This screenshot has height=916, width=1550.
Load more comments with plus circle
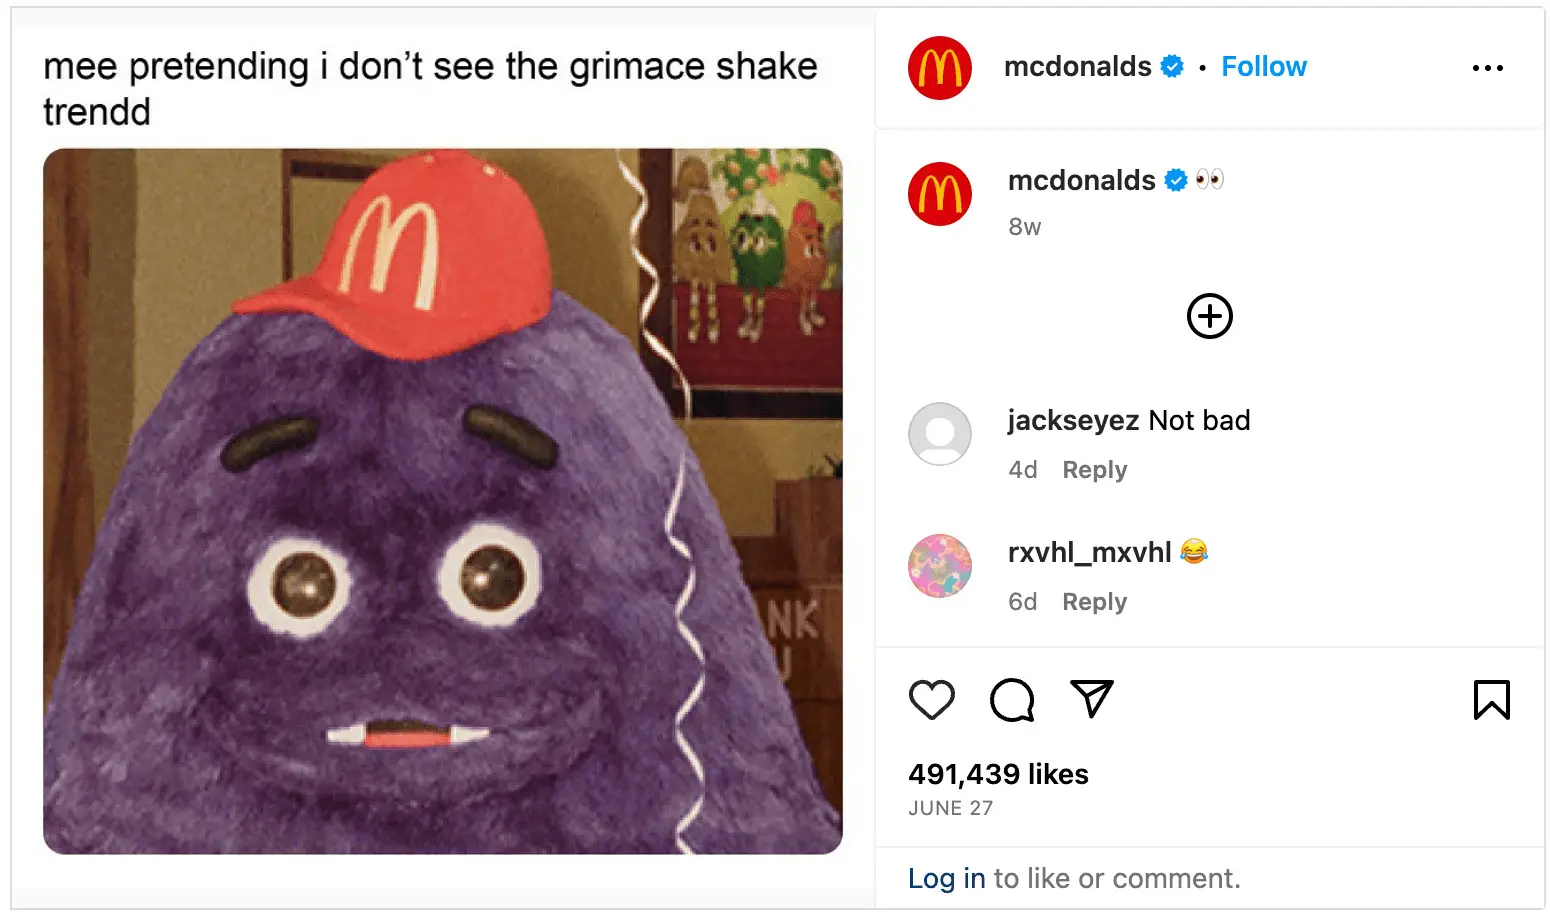(1209, 316)
